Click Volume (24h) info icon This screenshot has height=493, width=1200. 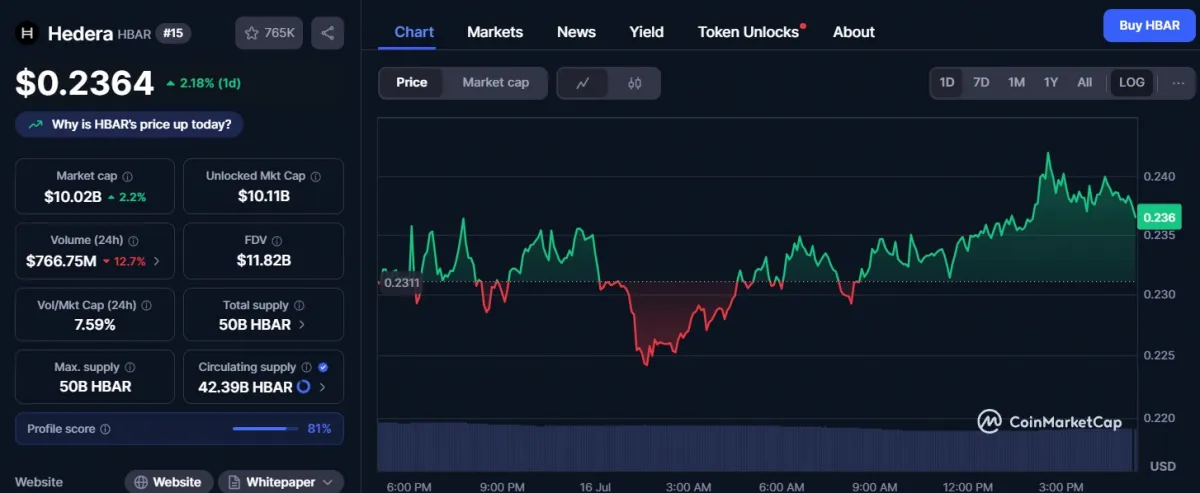134,241
